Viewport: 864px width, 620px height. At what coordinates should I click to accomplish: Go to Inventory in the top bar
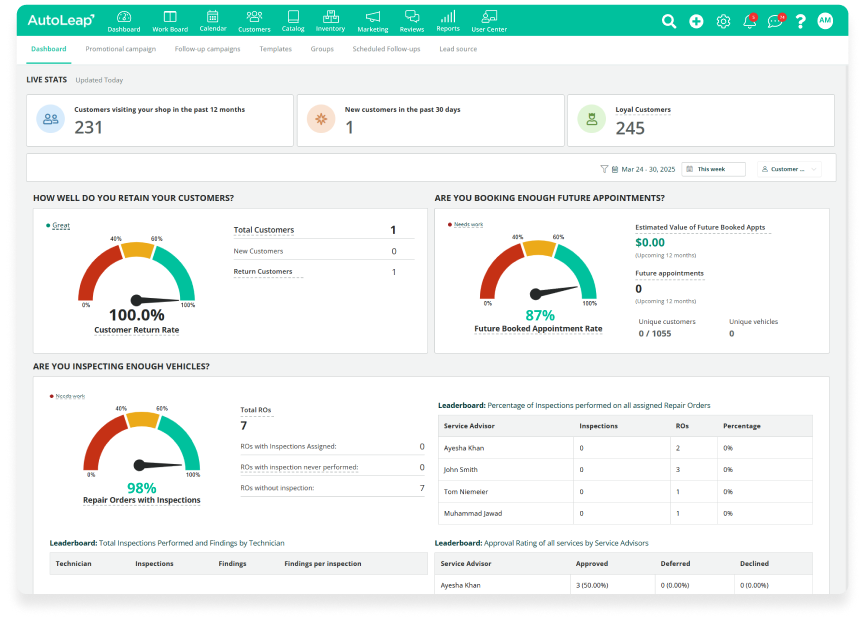pyautogui.click(x=330, y=17)
